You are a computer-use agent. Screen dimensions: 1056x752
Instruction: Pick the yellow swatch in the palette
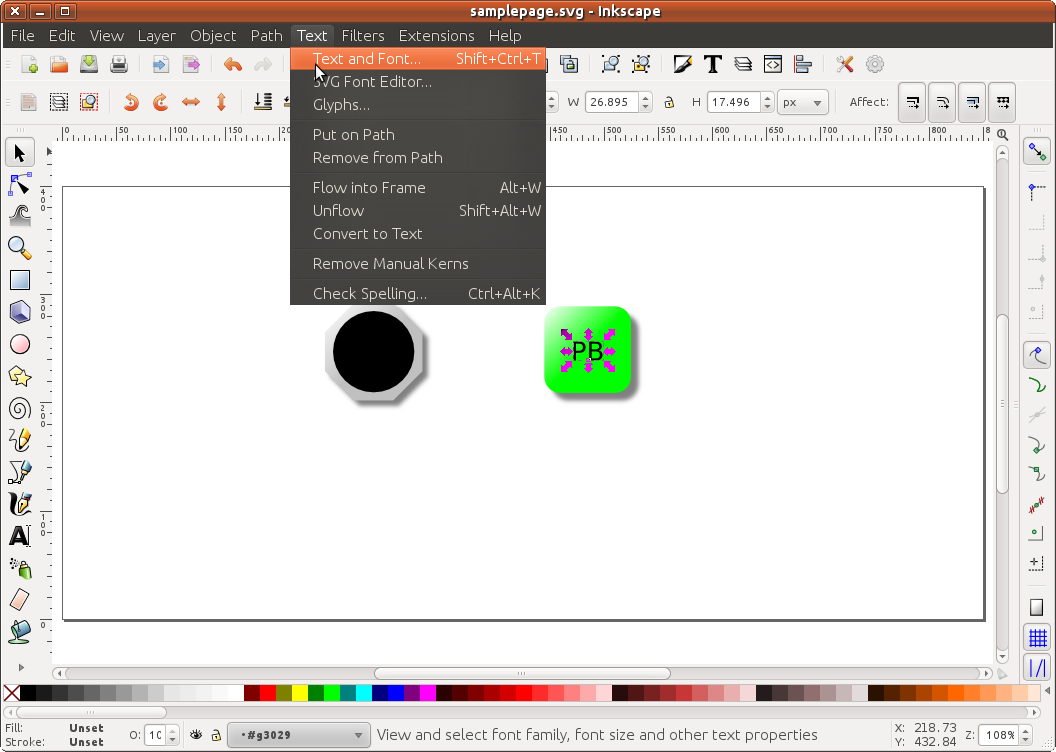300,693
